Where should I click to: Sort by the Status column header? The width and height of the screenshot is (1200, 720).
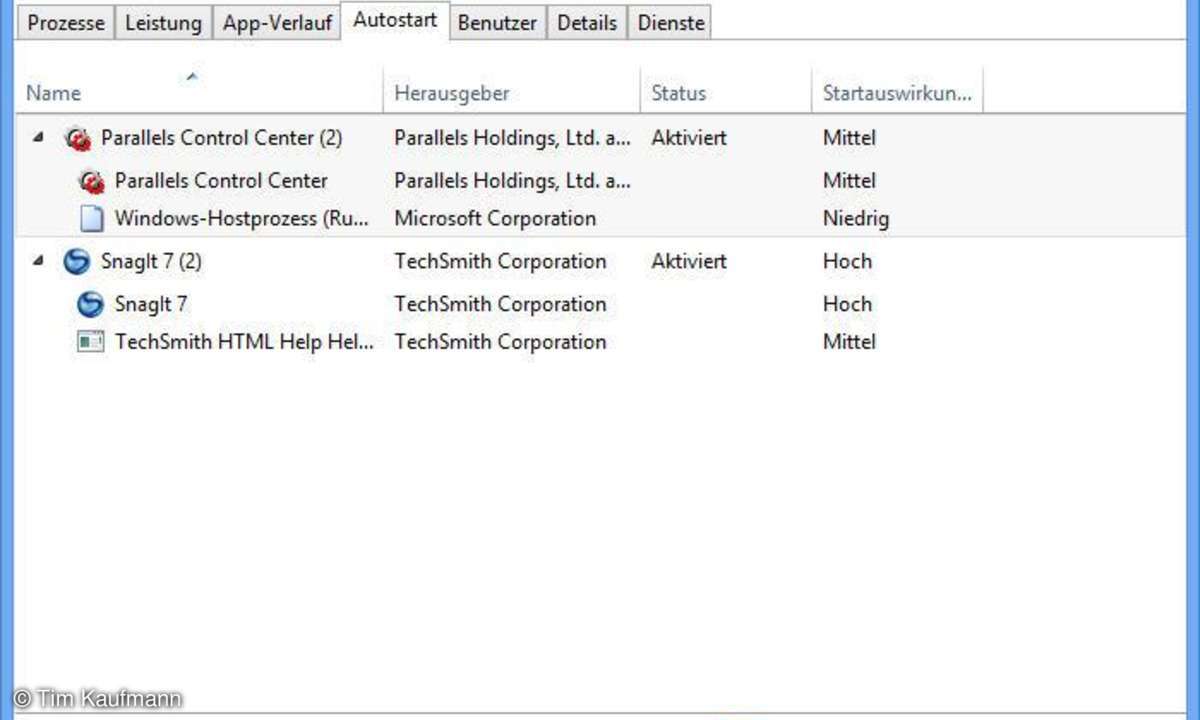point(726,90)
